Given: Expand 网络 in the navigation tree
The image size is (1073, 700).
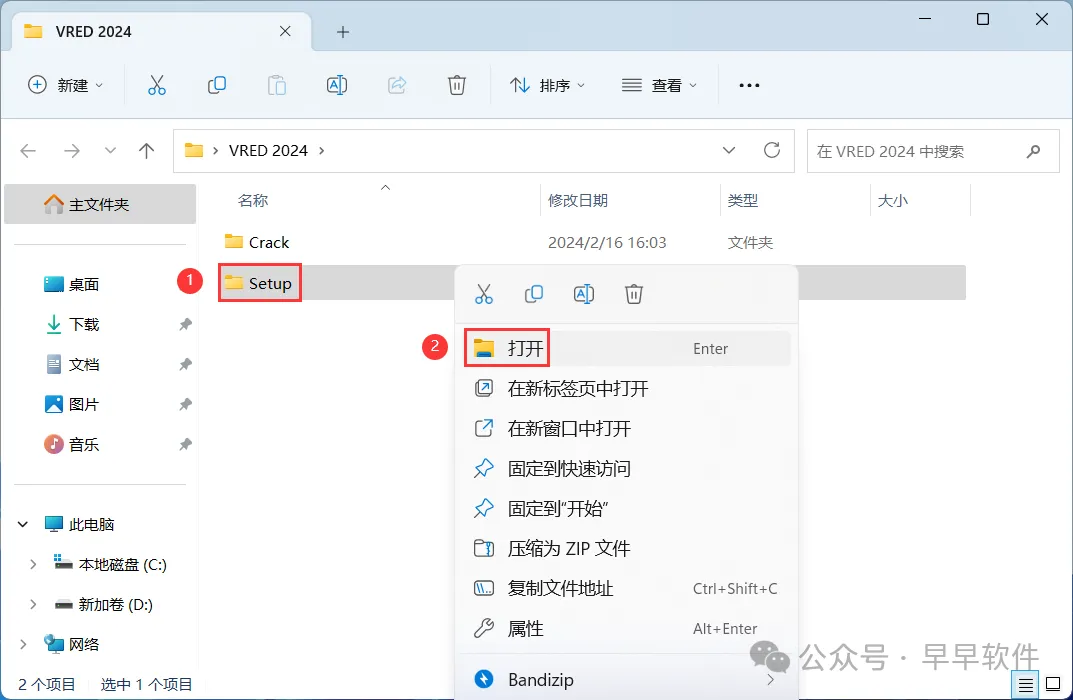Looking at the screenshot, I should pyautogui.click(x=23, y=645).
